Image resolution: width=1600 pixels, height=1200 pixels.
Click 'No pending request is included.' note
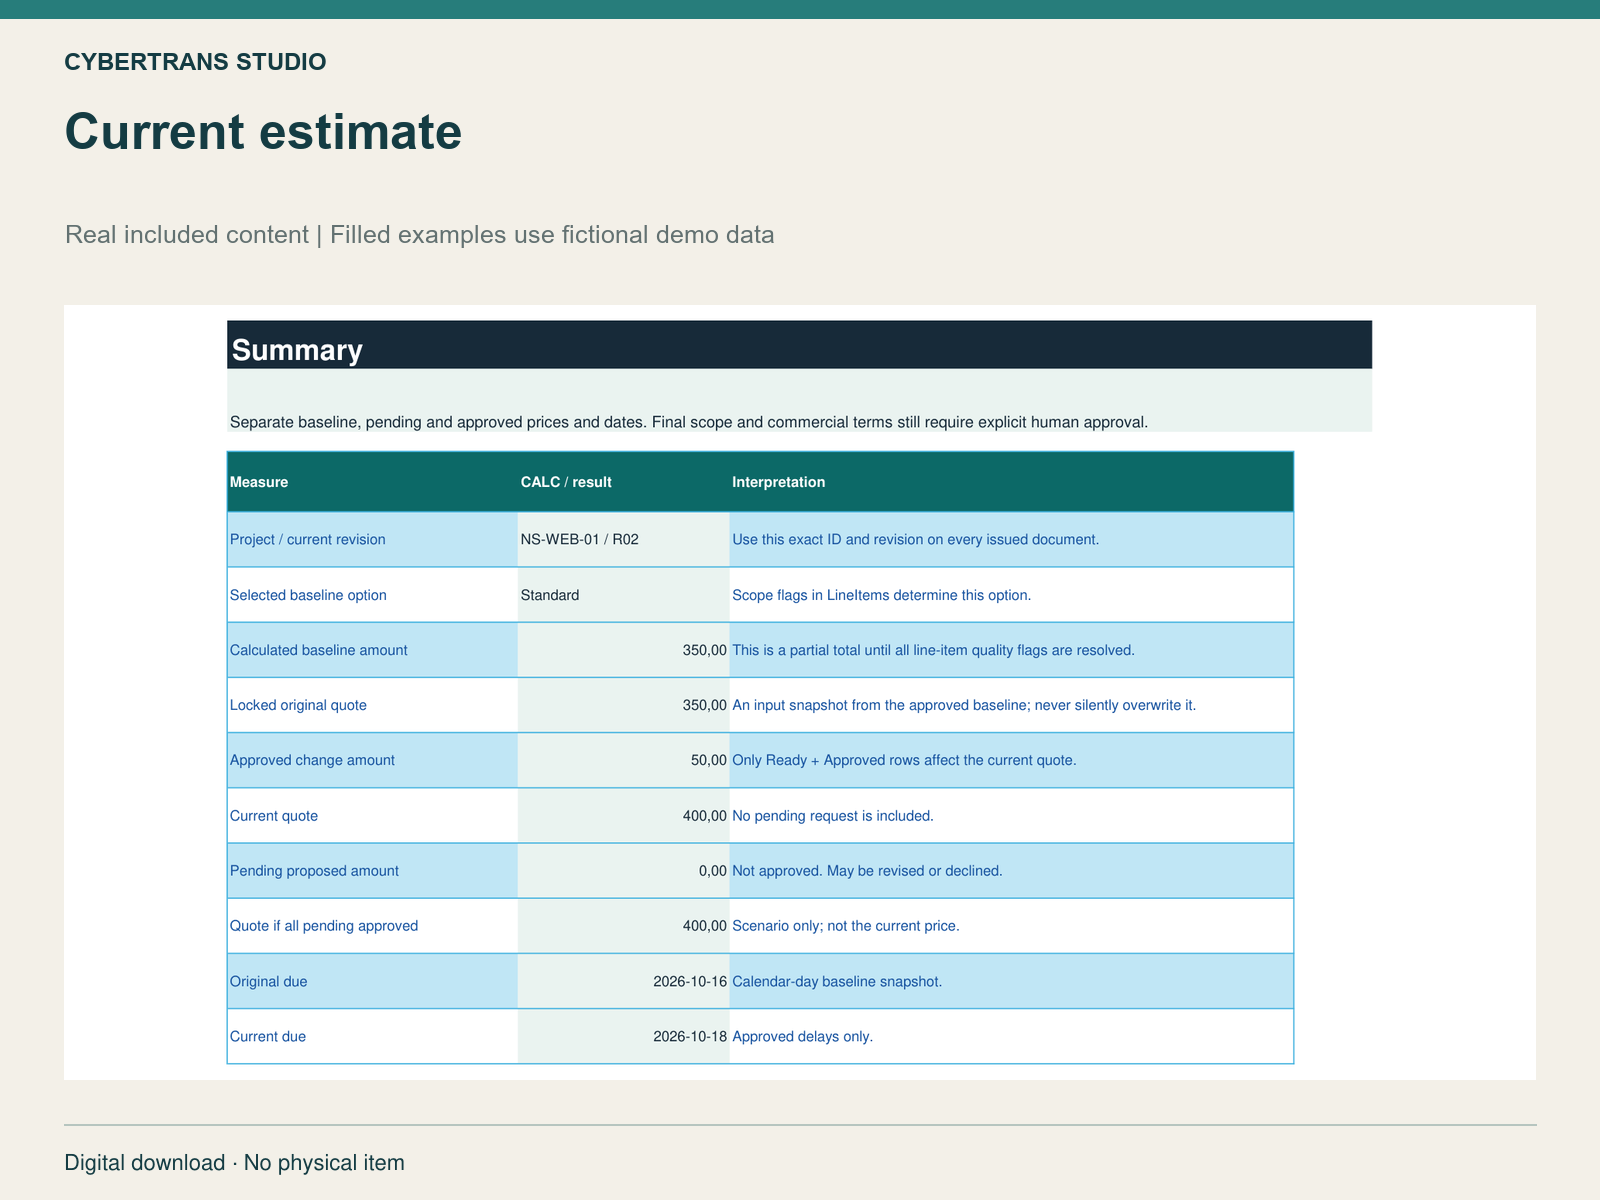(833, 816)
